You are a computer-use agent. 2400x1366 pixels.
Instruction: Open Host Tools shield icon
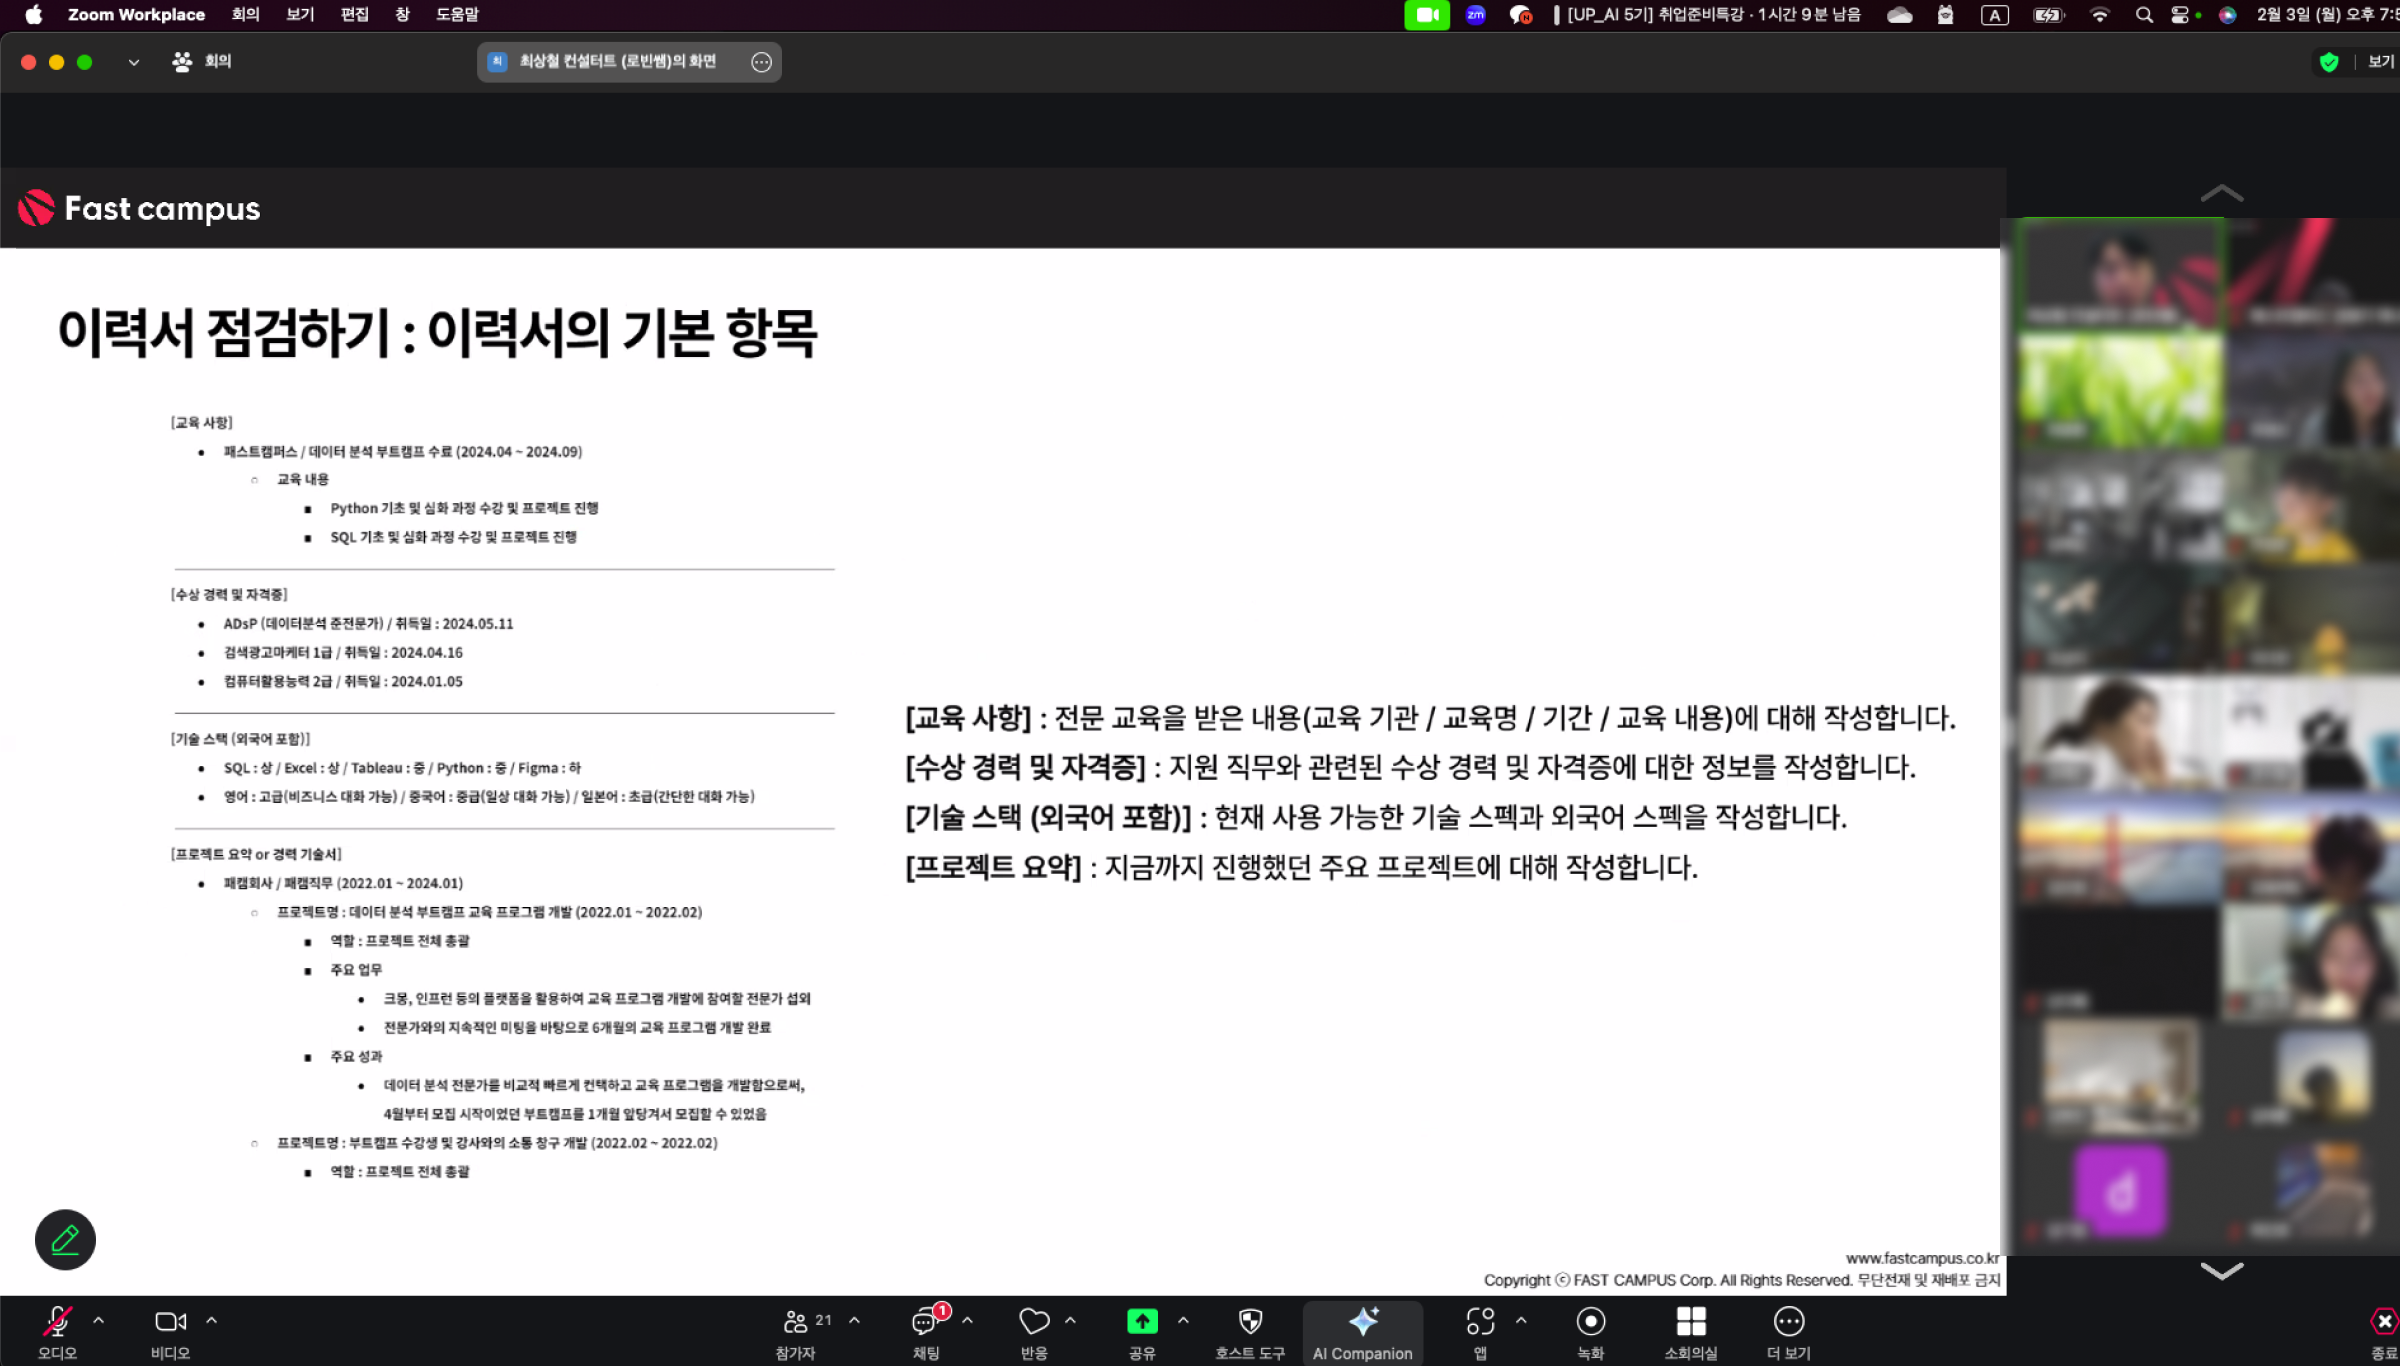click(1250, 1322)
